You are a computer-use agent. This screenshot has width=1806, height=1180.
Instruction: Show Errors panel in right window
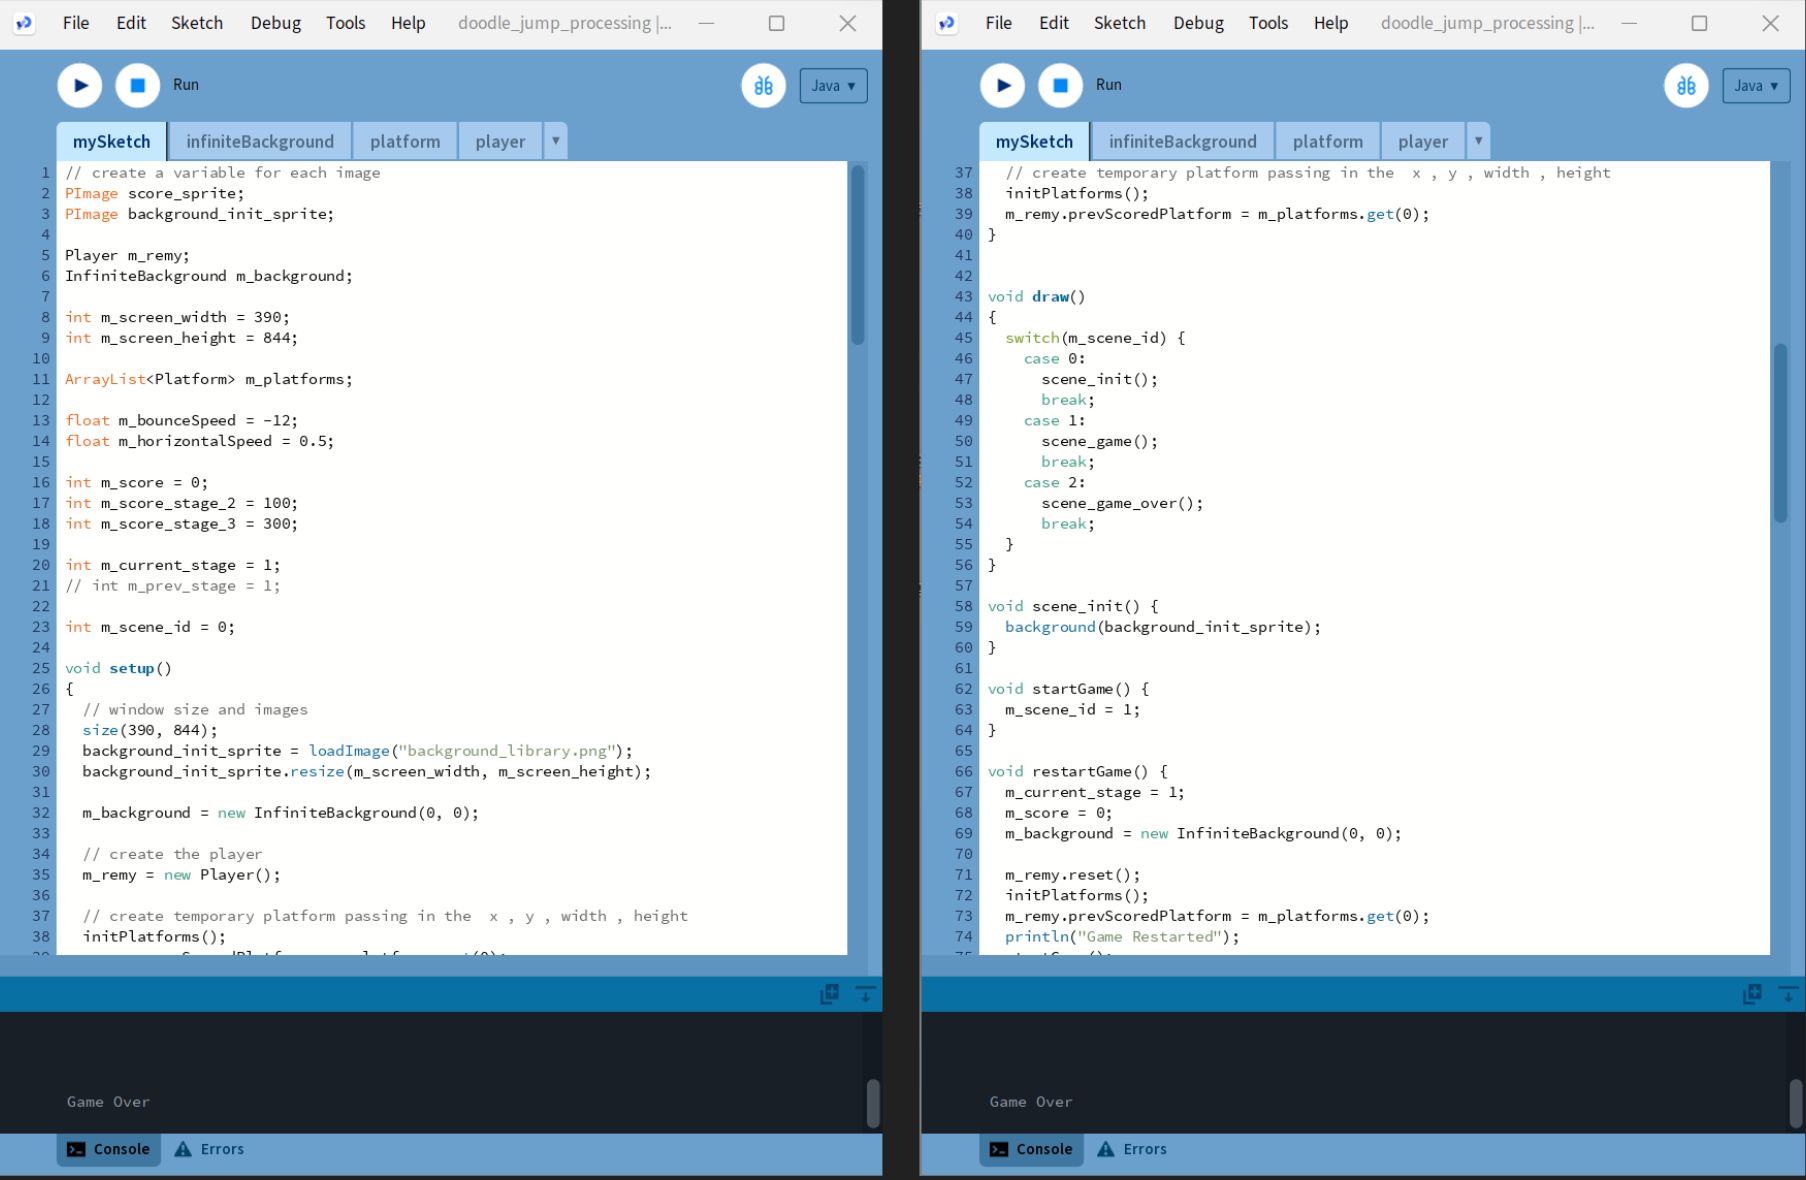coord(1133,1150)
